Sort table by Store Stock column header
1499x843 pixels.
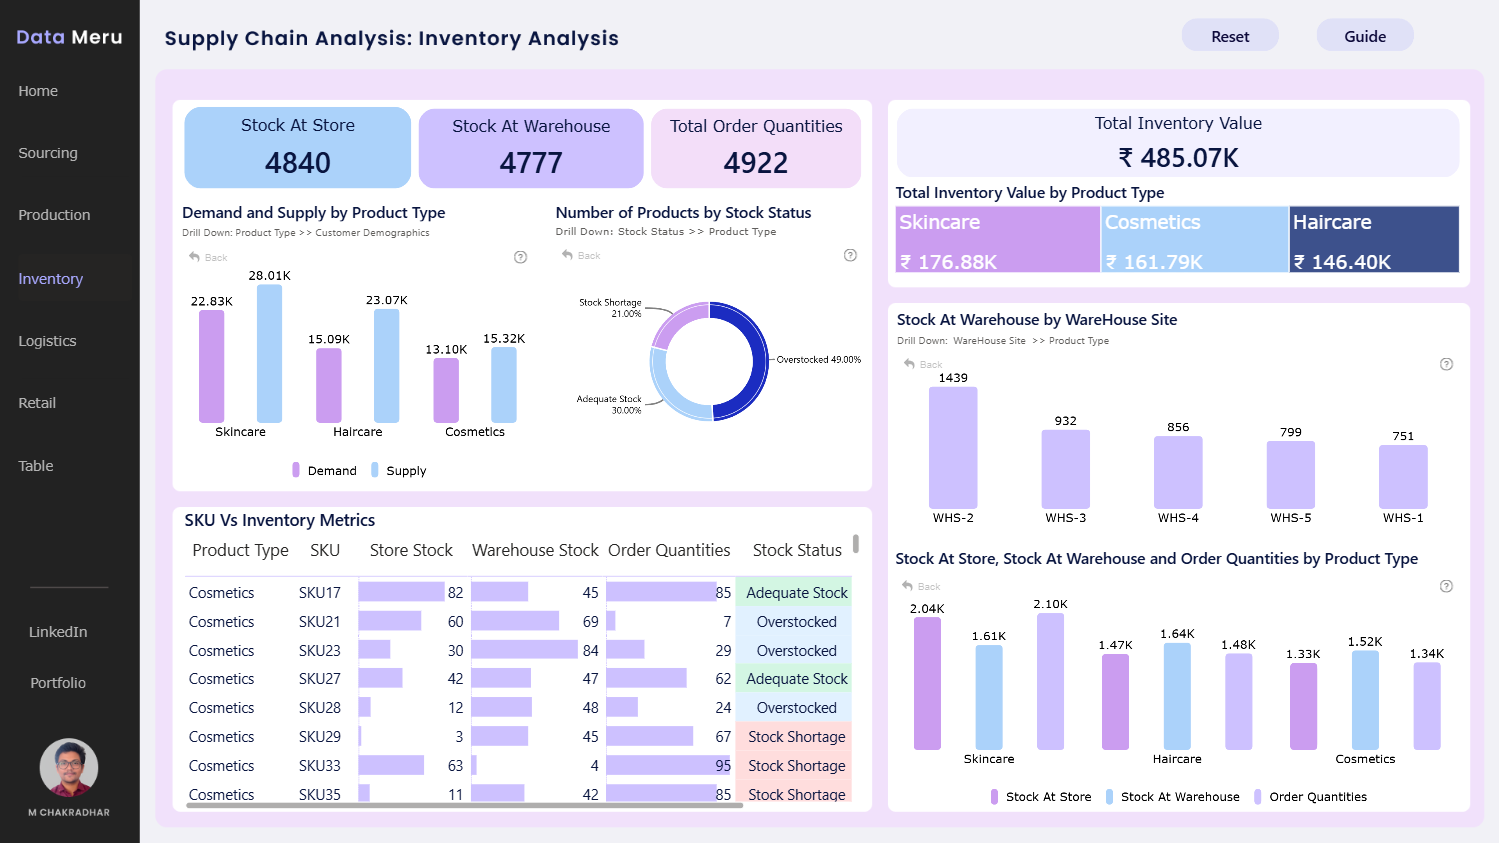pos(411,550)
